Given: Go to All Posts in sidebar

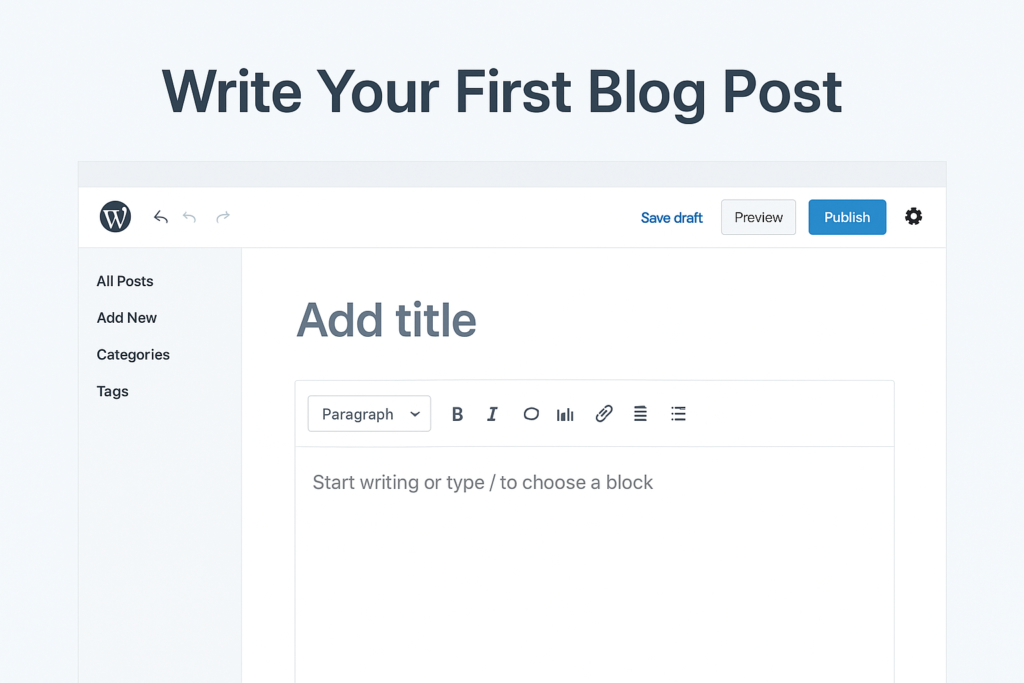Looking at the screenshot, I should pos(125,281).
